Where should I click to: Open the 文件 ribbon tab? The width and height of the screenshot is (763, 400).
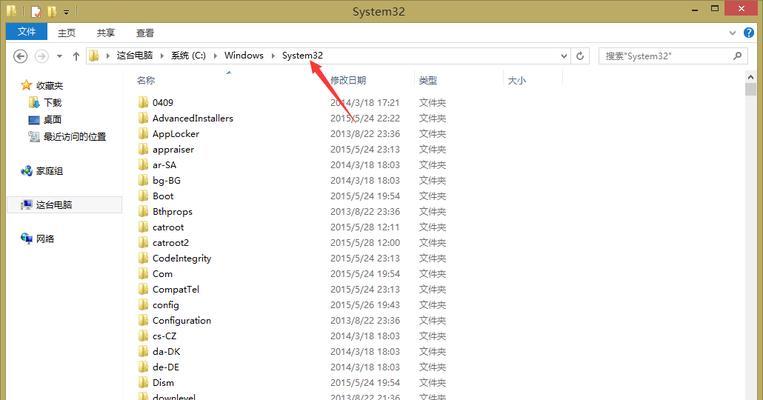(27, 32)
